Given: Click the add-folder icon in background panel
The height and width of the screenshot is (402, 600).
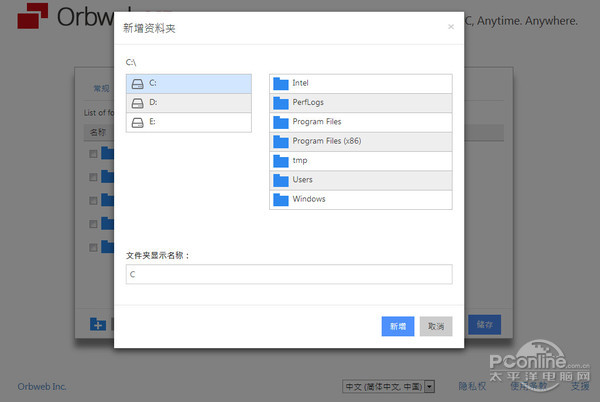Looking at the screenshot, I should 98,324.
